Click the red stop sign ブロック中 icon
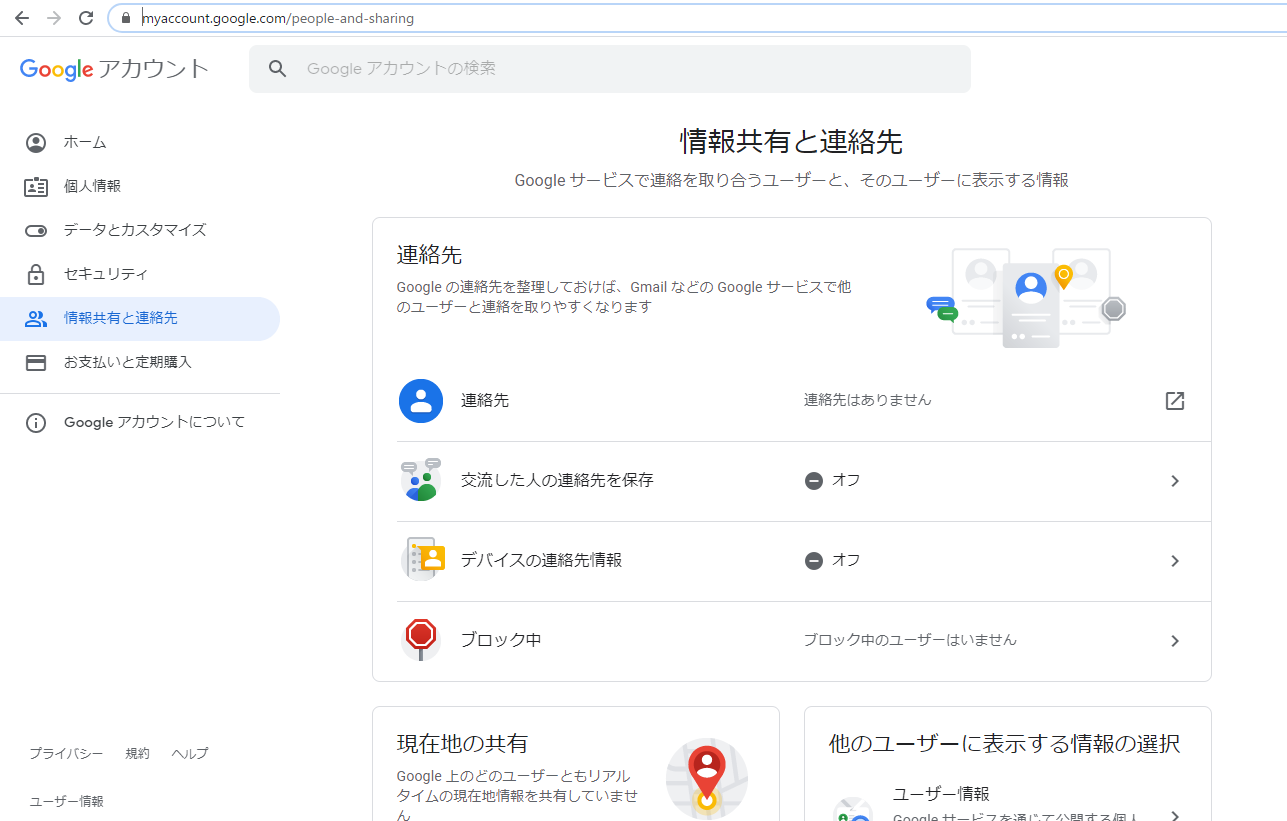 pyautogui.click(x=421, y=639)
